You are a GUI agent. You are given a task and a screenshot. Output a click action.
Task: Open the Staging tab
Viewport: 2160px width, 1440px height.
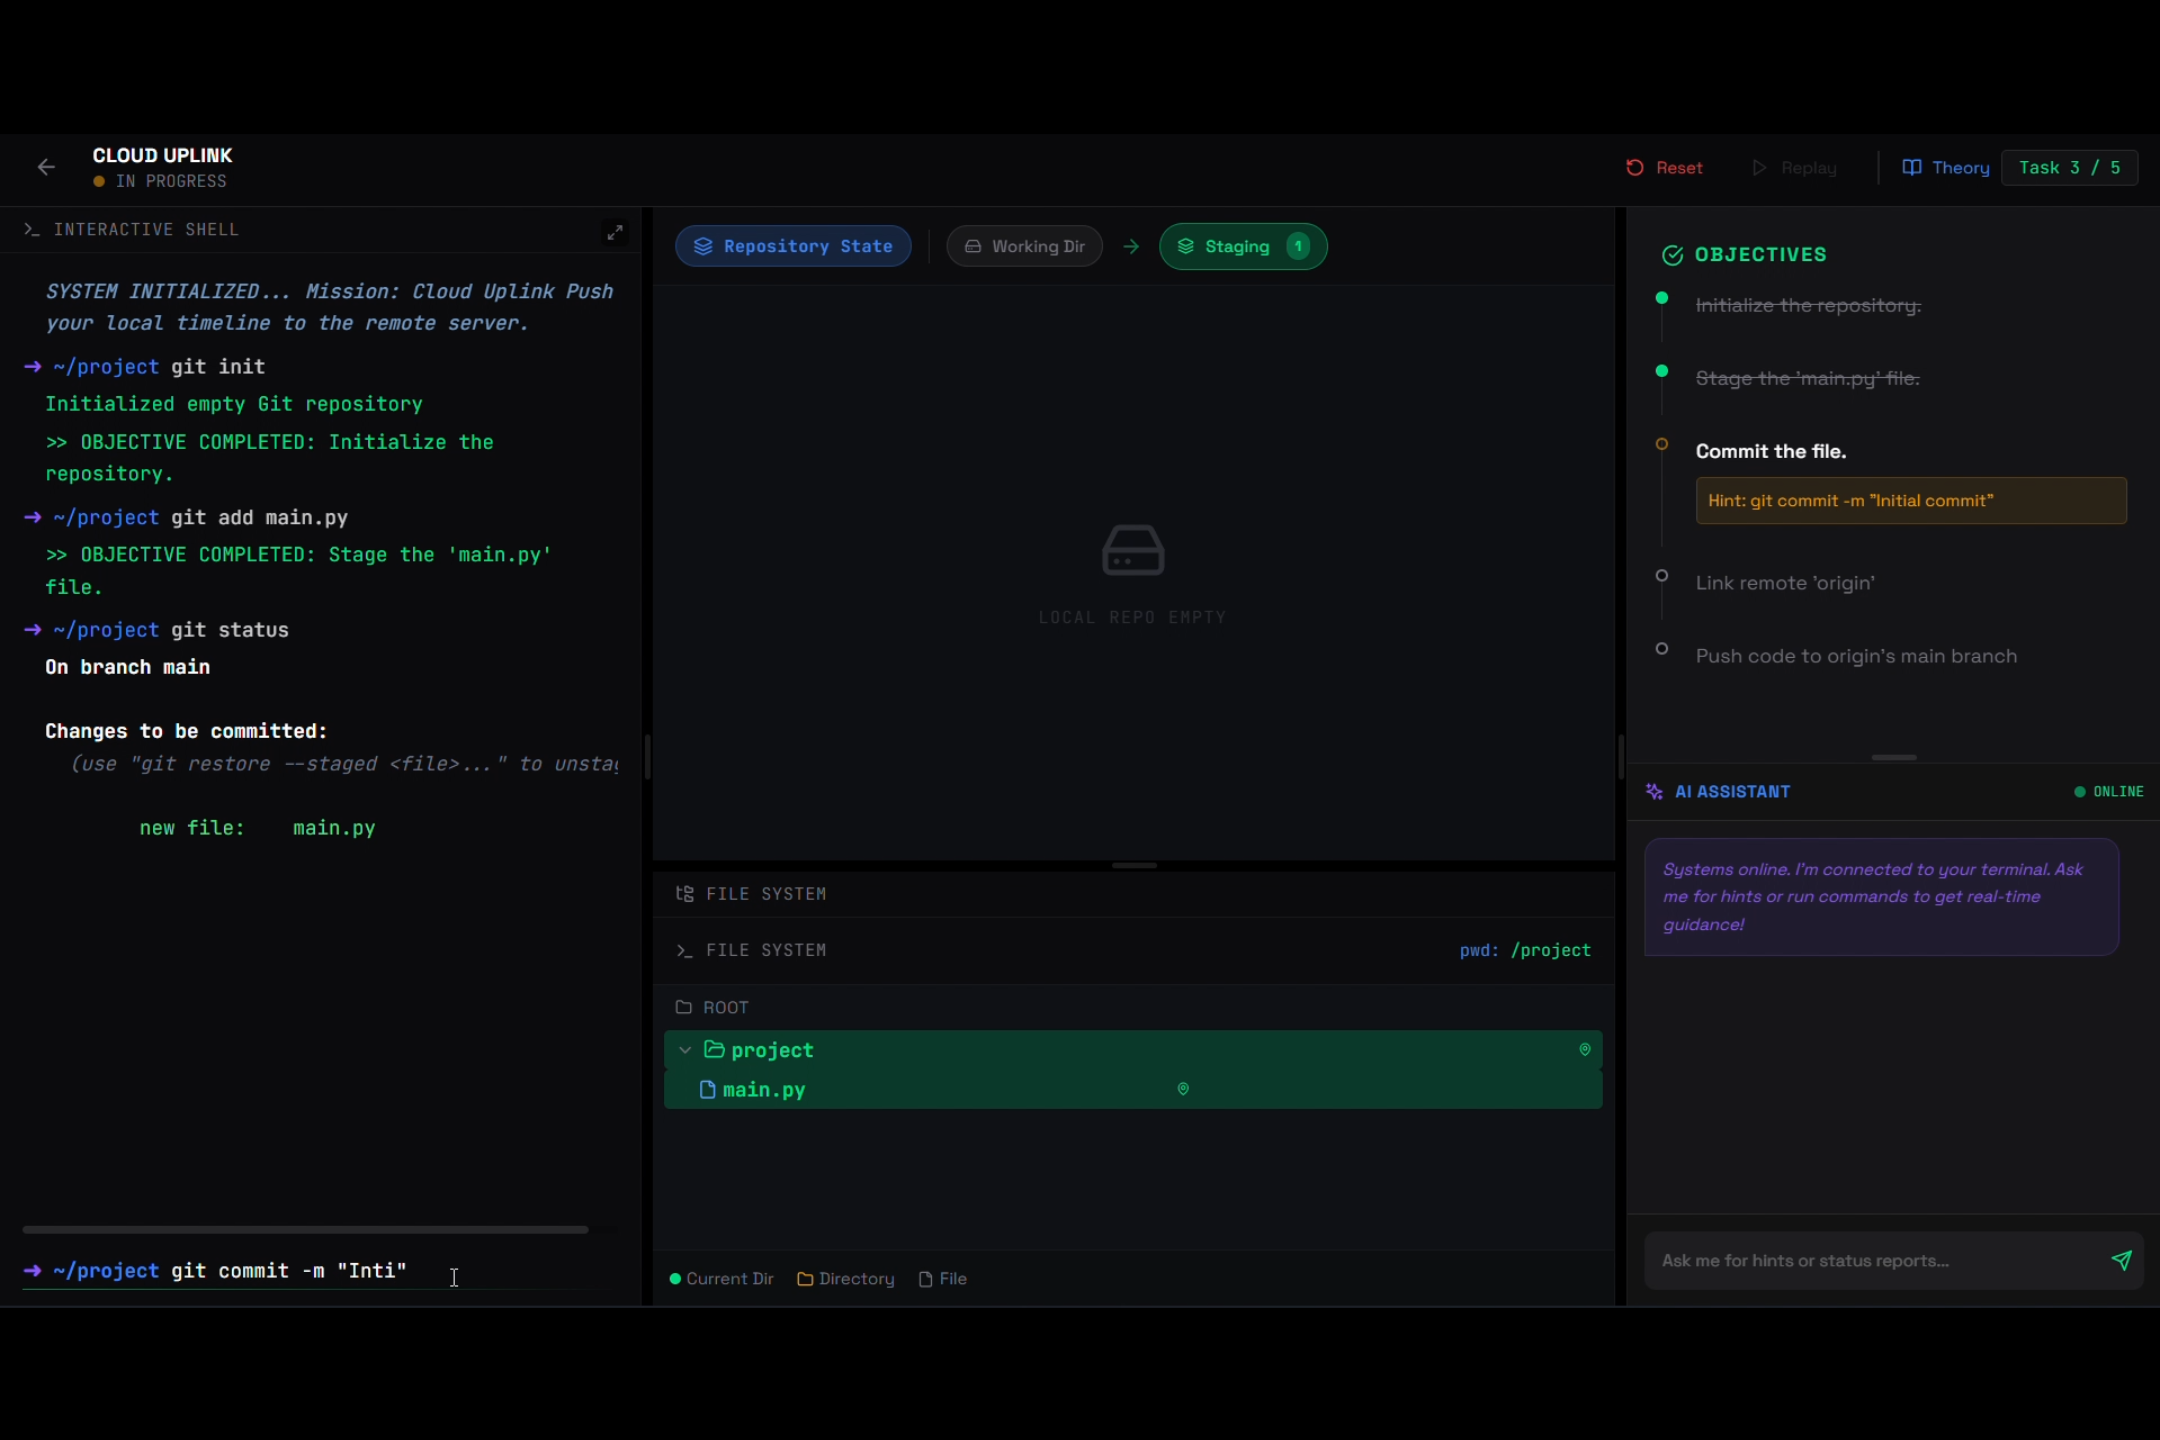click(x=1242, y=246)
